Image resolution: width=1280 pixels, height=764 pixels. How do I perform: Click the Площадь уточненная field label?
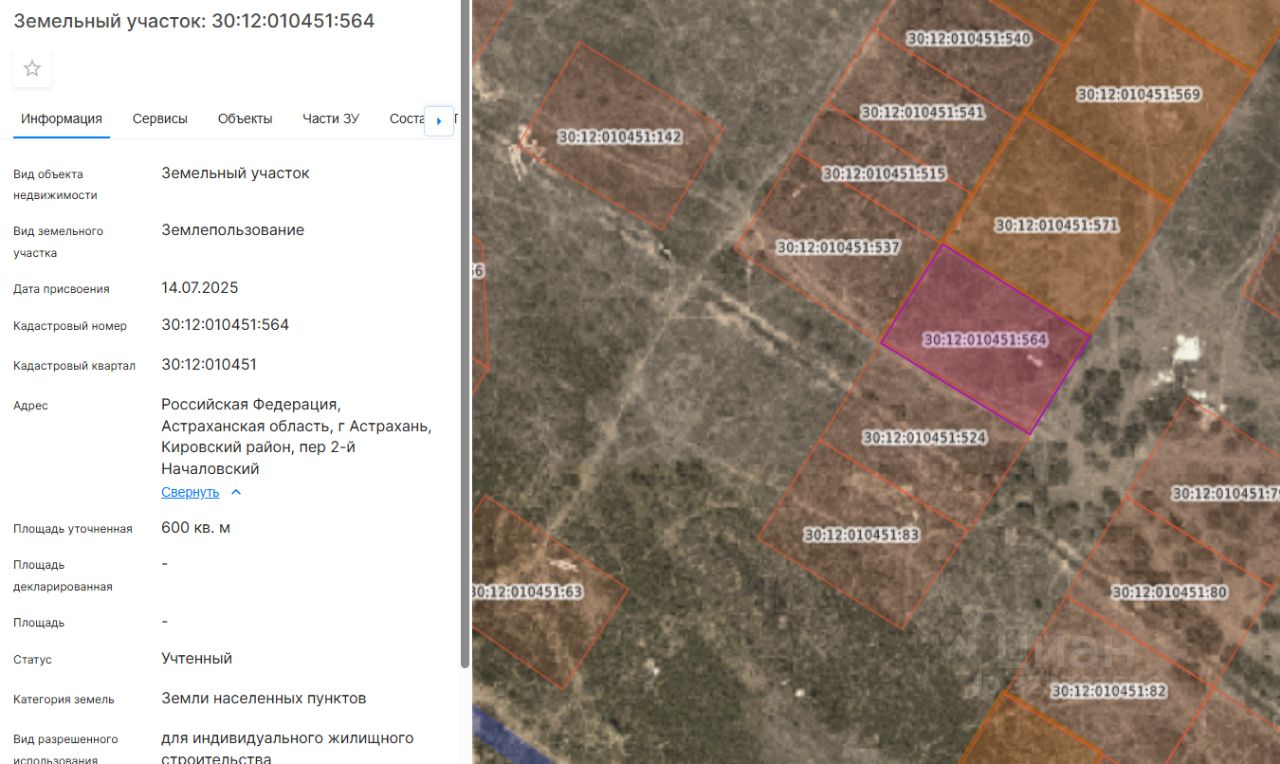click(x=73, y=529)
